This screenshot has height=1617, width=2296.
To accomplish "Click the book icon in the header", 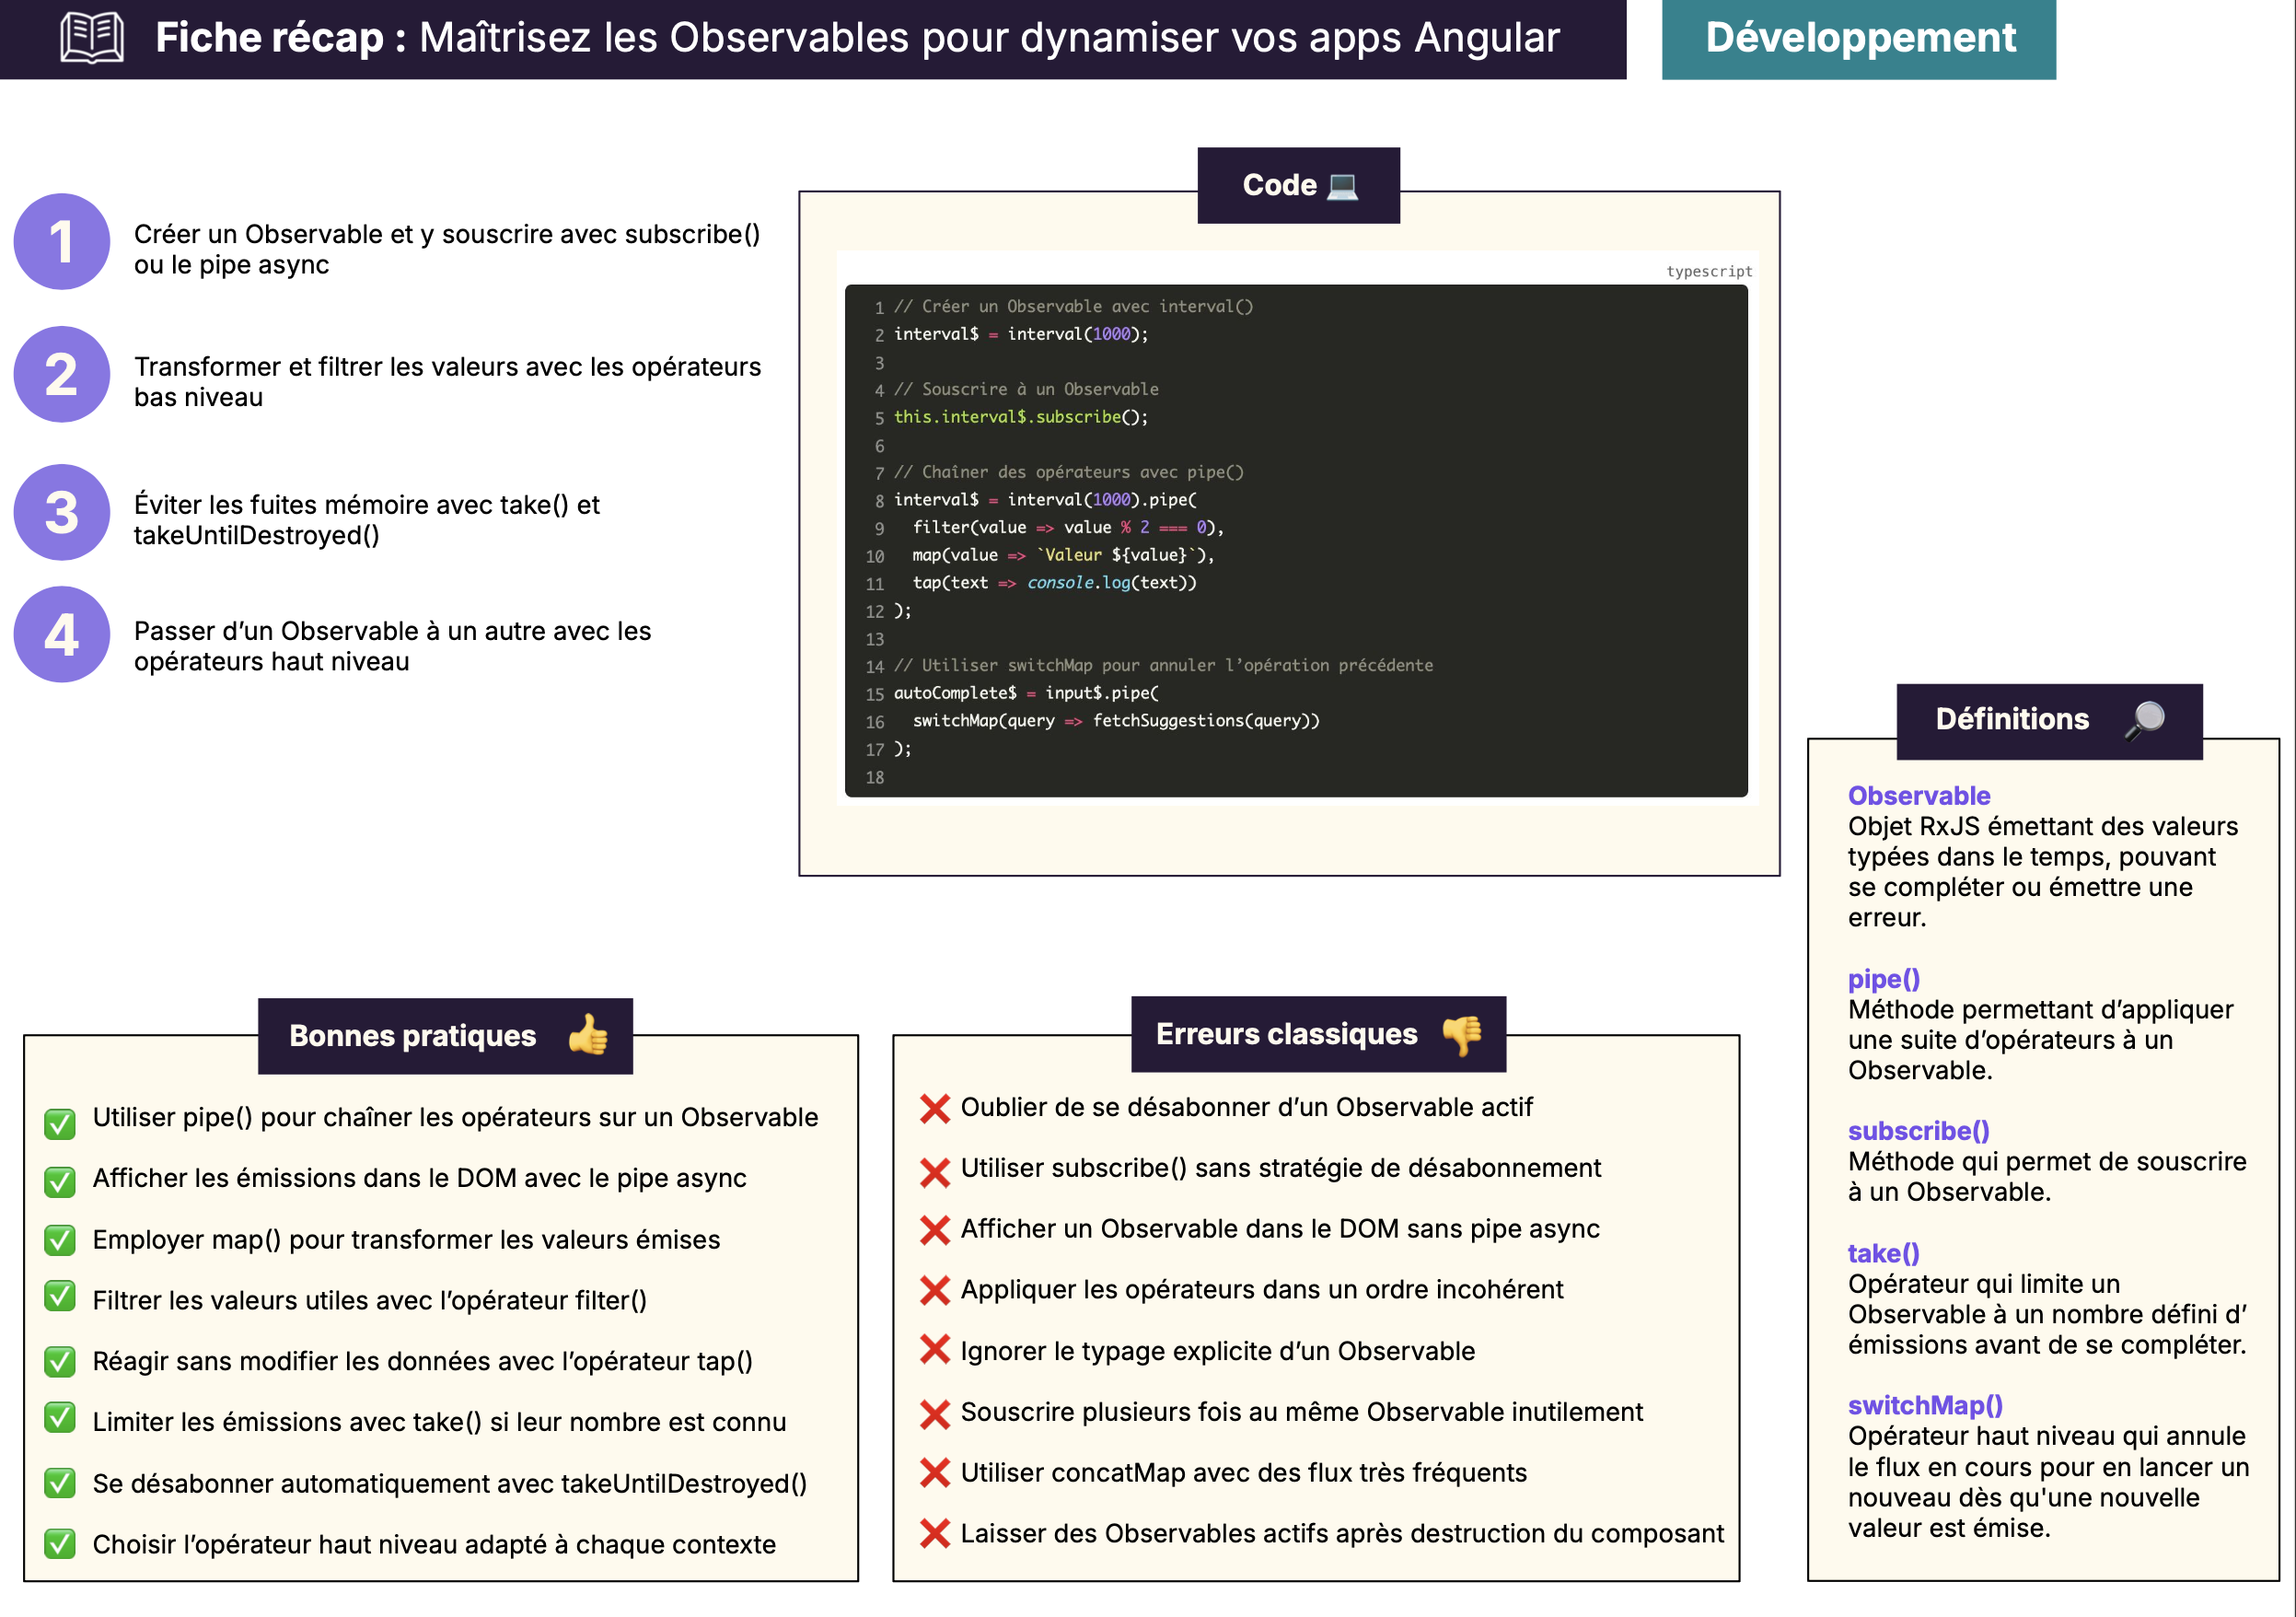I will [x=88, y=38].
